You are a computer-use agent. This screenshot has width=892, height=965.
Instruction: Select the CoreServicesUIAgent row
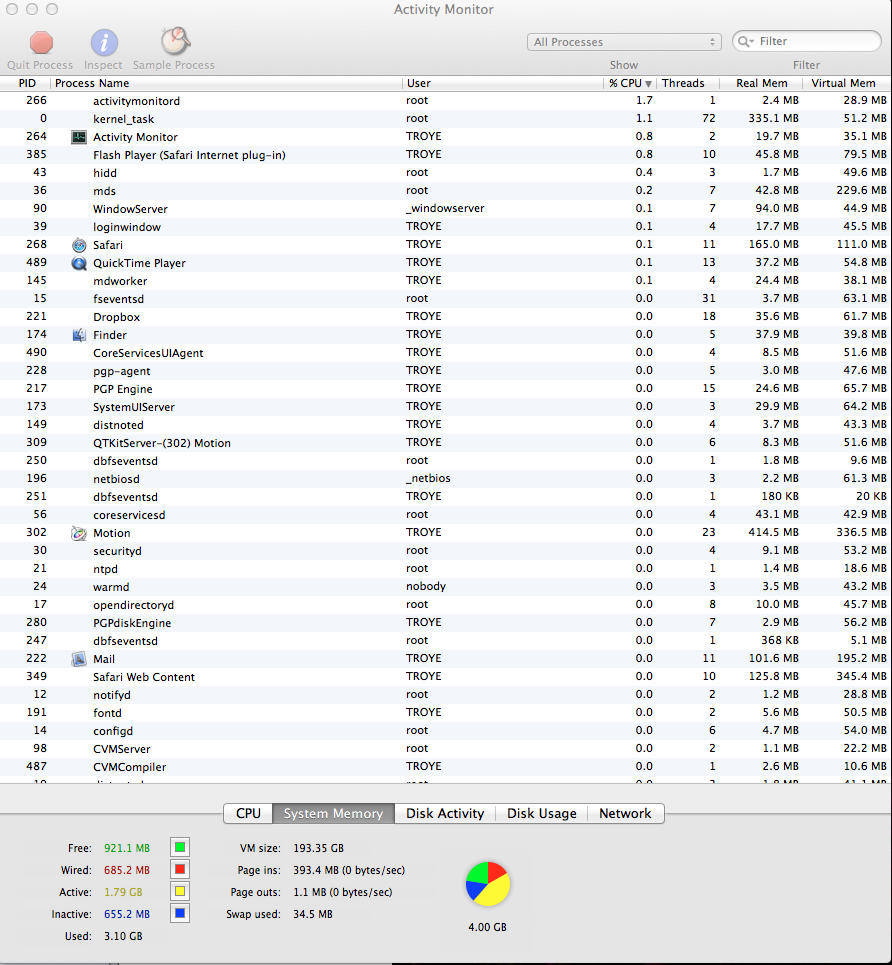click(446, 353)
